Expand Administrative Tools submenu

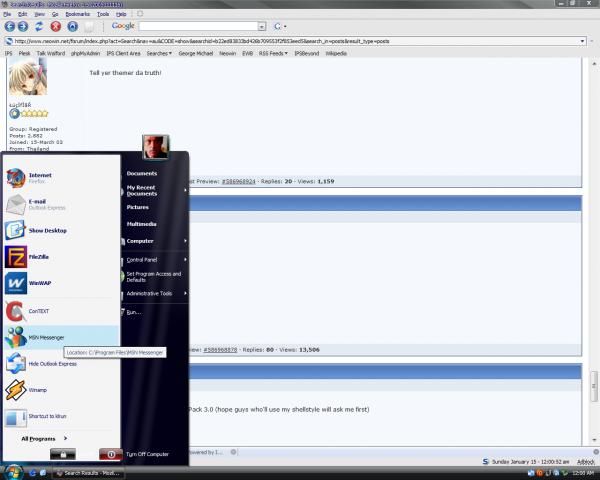pos(186,293)
